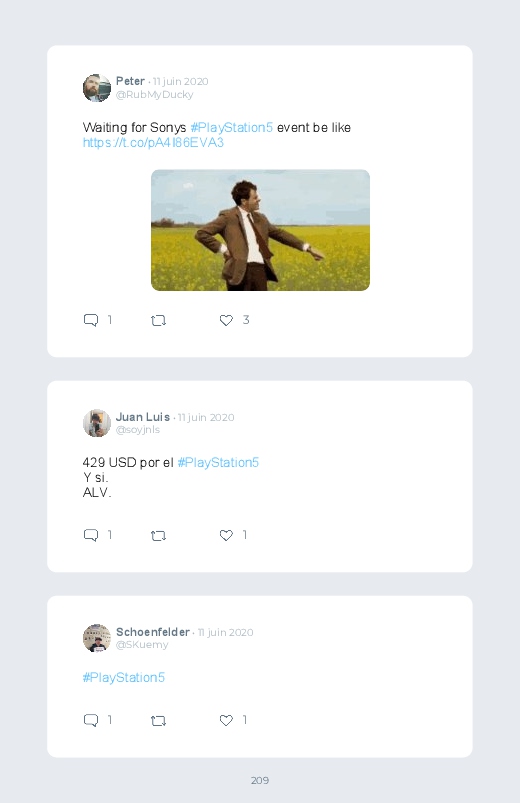
Task: Open the @soyjnls handle
Action: pyautogui.click(x=138, y=430)
